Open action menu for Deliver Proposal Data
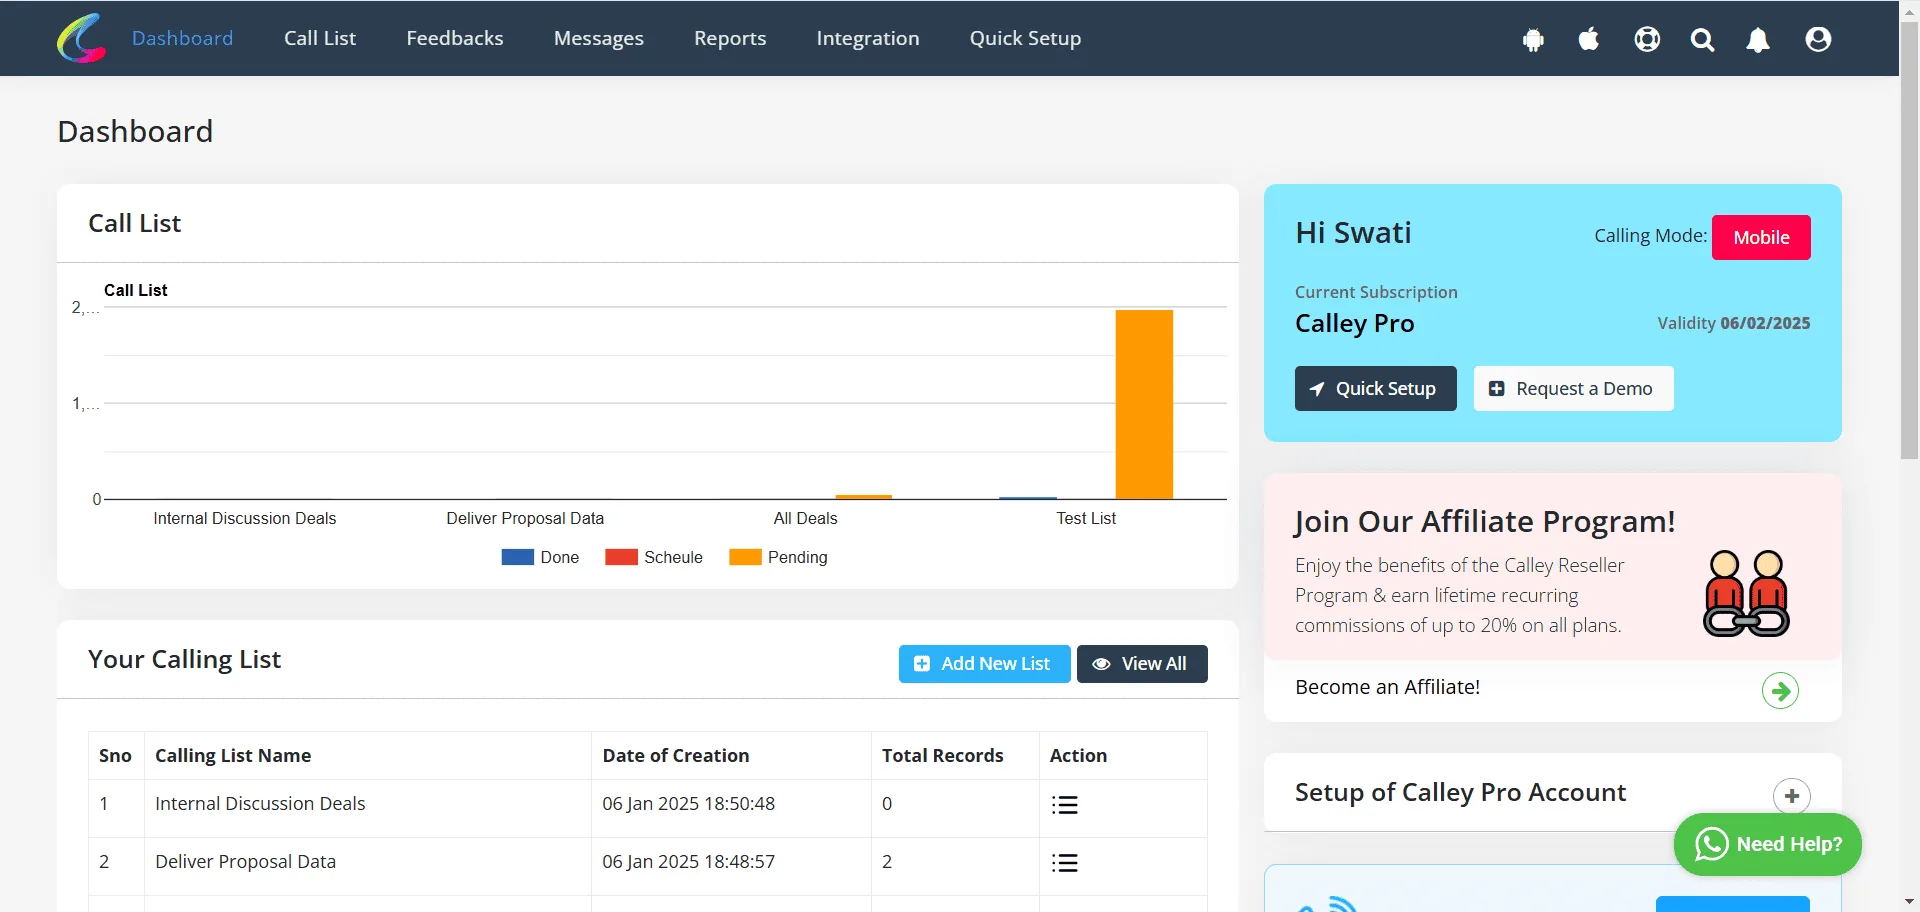Screen dimensions: 1920x912 coord(1065,863)
